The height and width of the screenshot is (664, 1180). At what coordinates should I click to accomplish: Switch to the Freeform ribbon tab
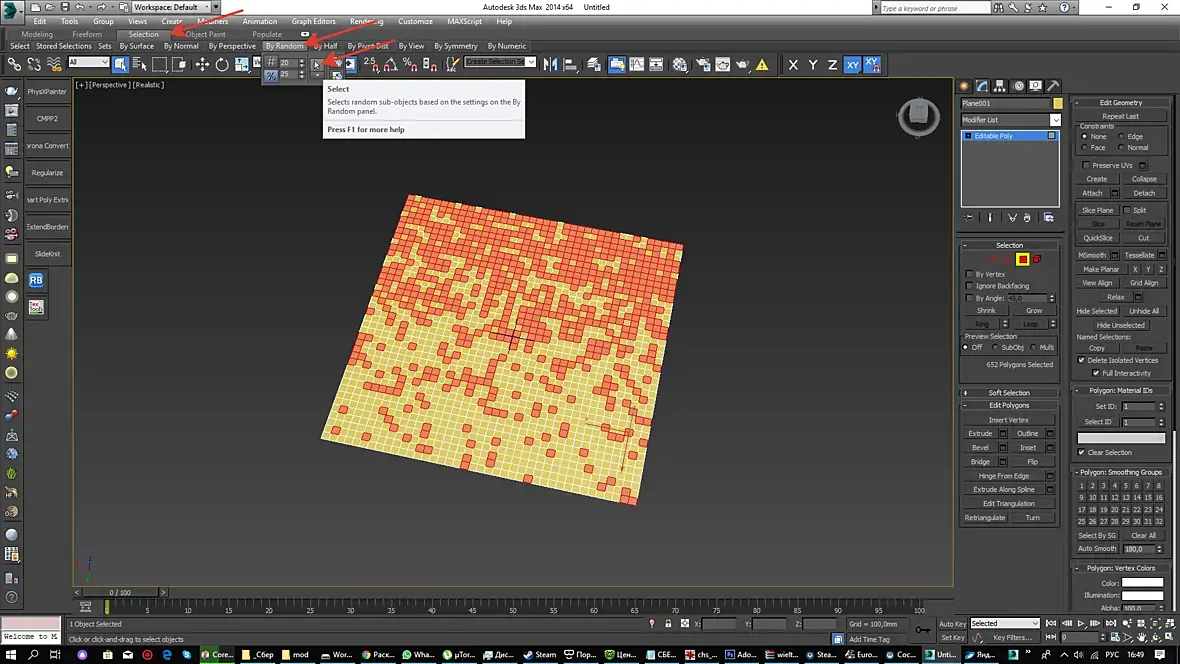coord(87,34)
